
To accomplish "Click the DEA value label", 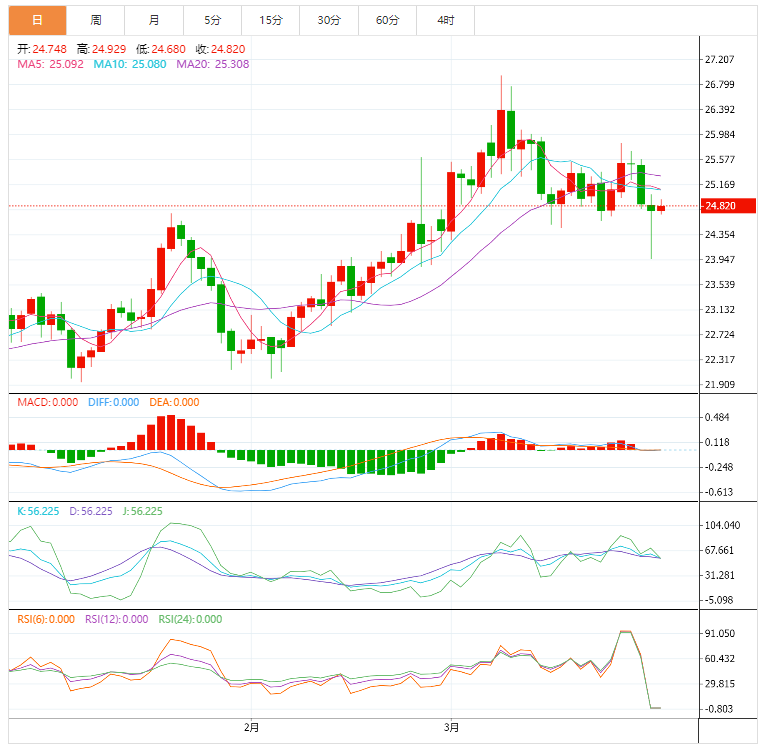I will 176,402.
